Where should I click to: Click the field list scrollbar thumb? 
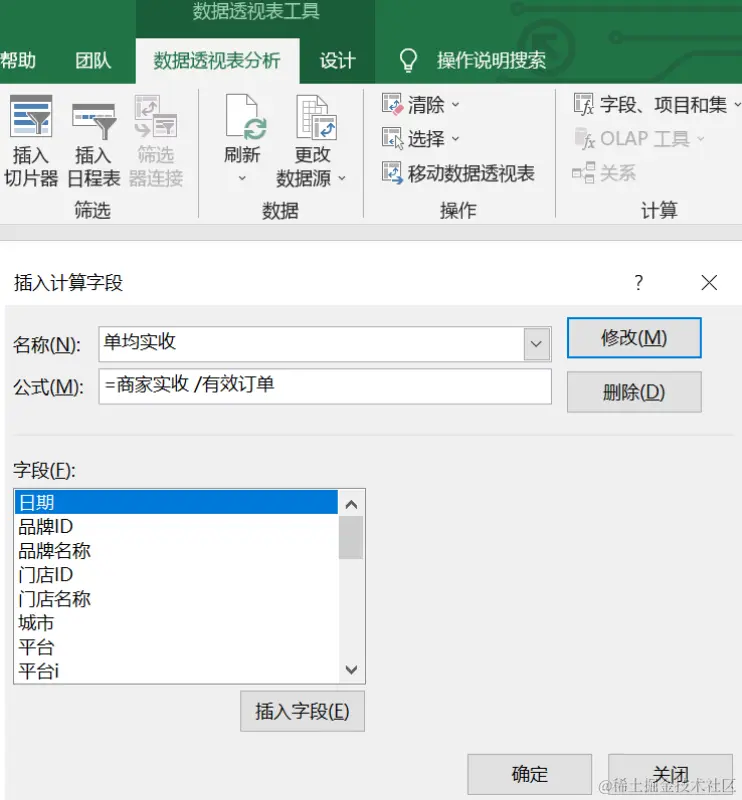coord(351,537)
